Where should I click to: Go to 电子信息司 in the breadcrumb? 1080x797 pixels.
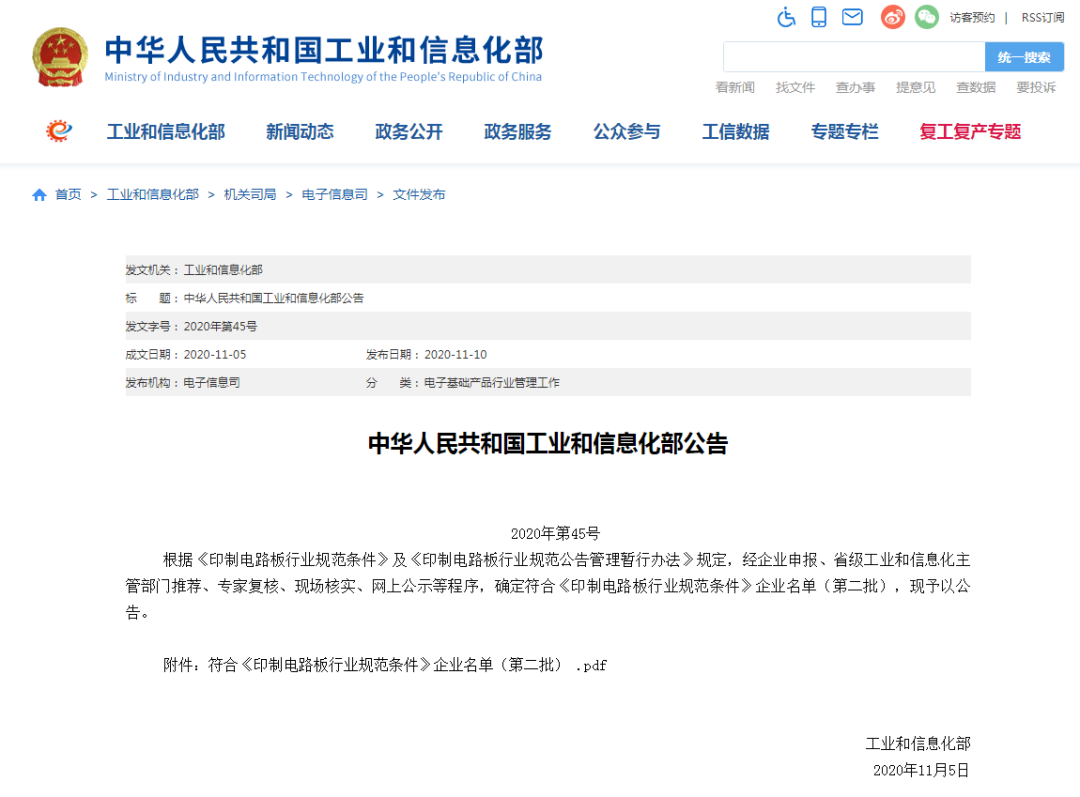click(x=335, y=195)
